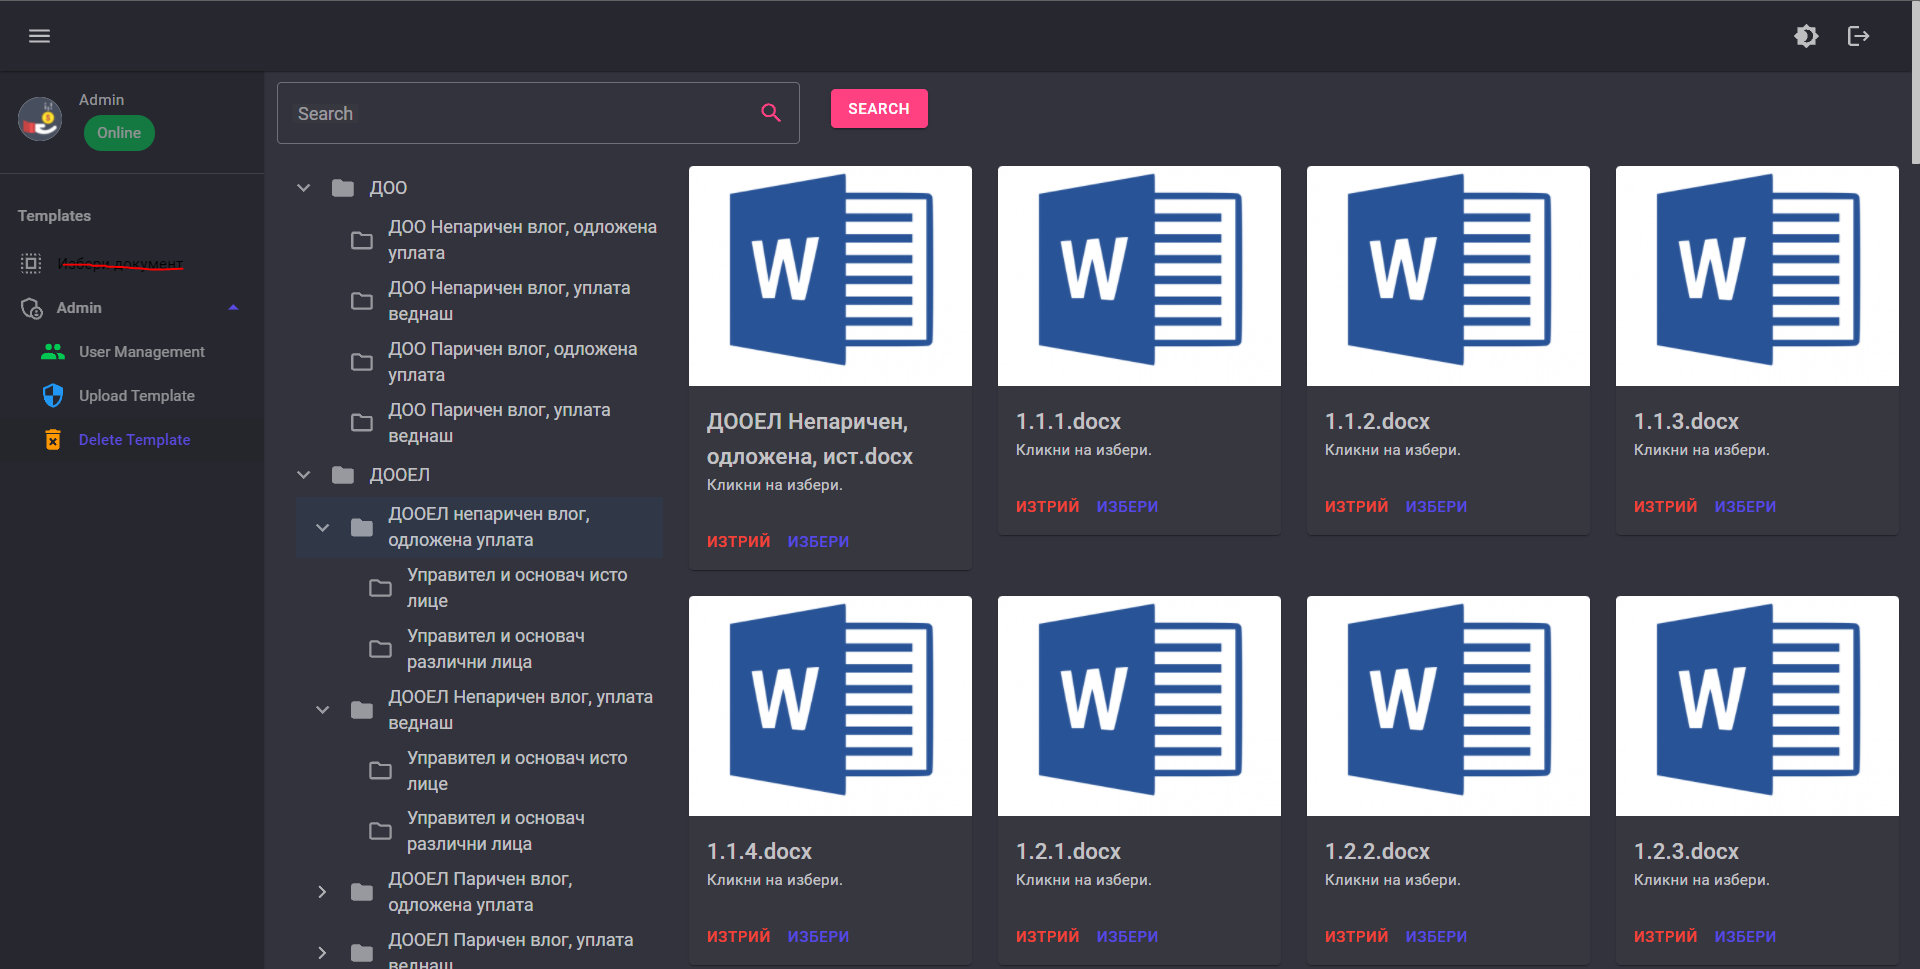Viewport: 1920px width, 969px height.
Task: Open the hamburger navigation menu
Action: click(x=39, y=36)
